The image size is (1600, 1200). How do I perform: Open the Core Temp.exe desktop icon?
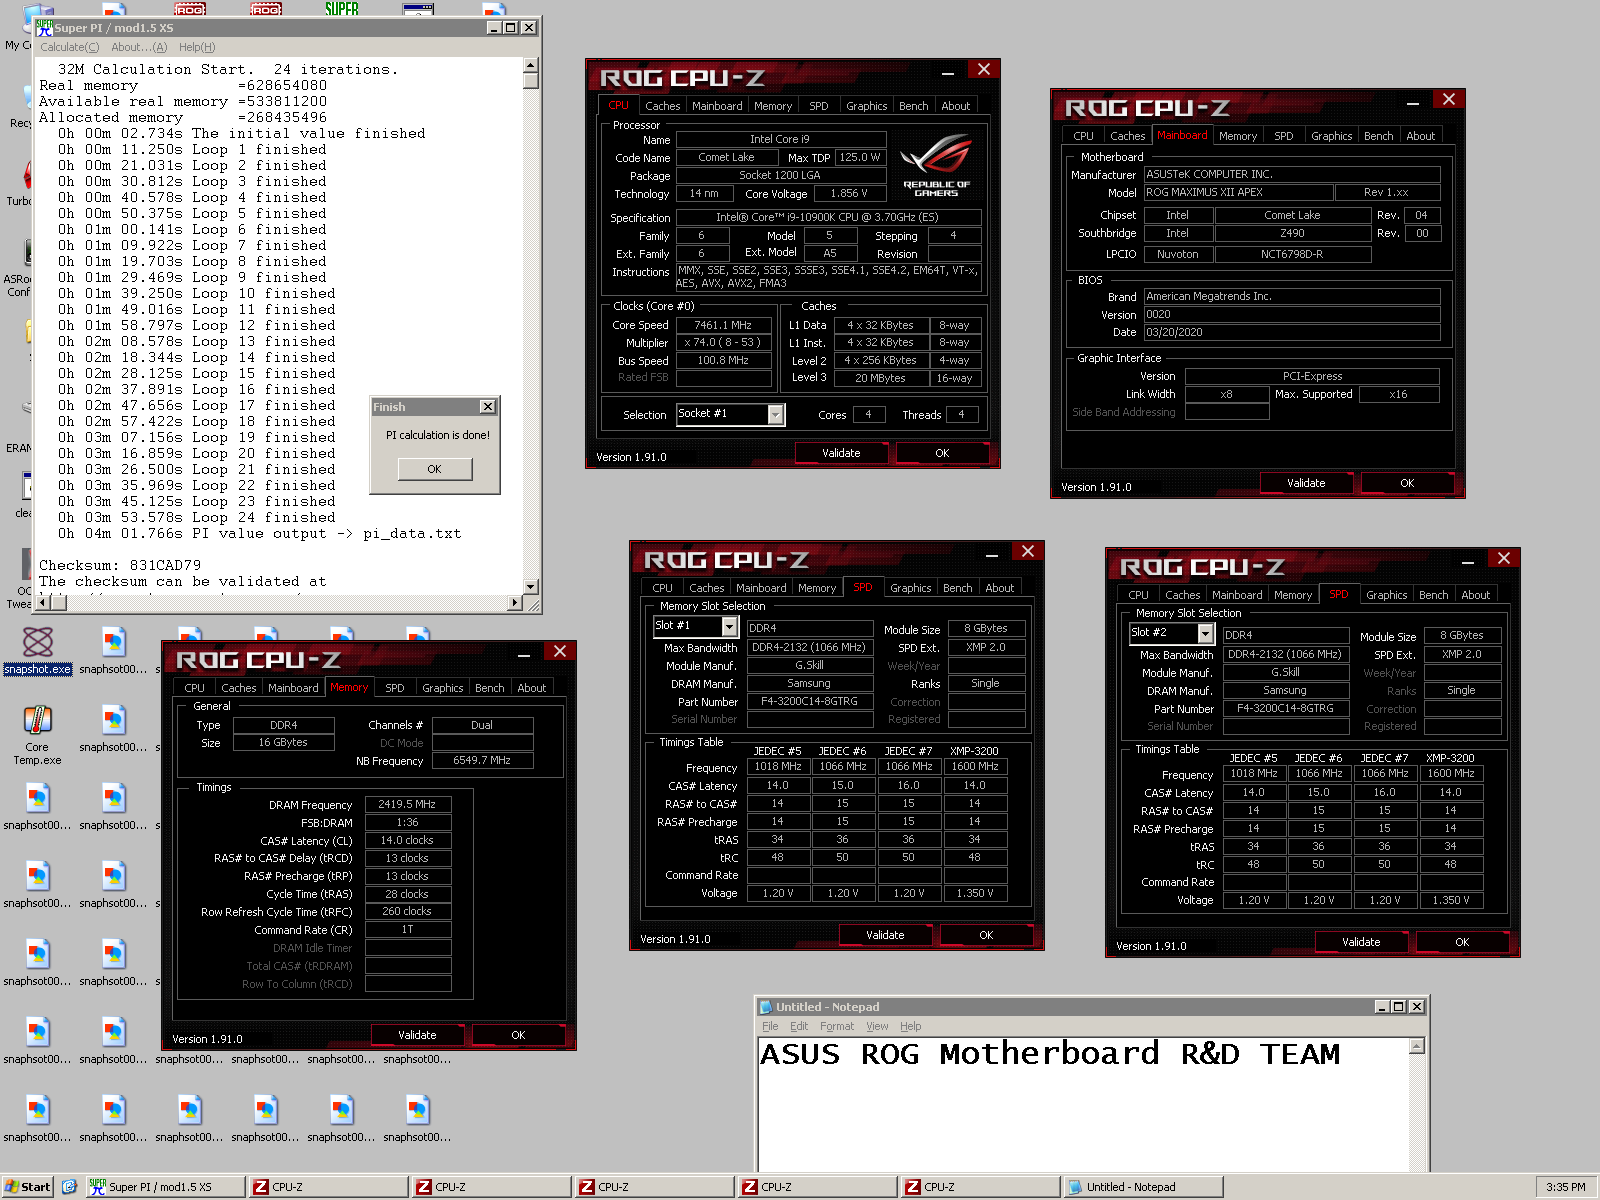pyautogui.click(x=37, y=734)
